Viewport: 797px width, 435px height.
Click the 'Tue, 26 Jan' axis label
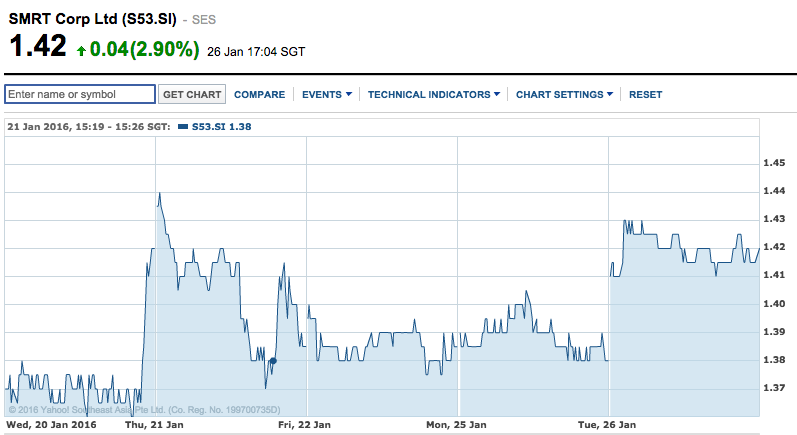click(x=607, y=424)
